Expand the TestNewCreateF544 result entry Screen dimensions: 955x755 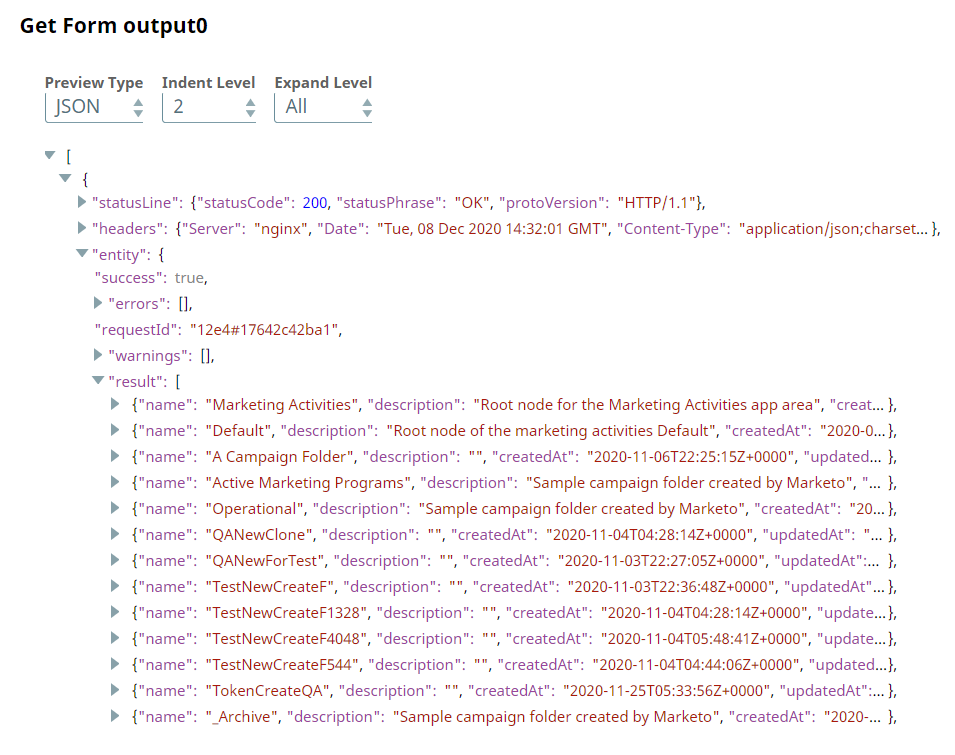pyautogui.click(x=115, y=664)
